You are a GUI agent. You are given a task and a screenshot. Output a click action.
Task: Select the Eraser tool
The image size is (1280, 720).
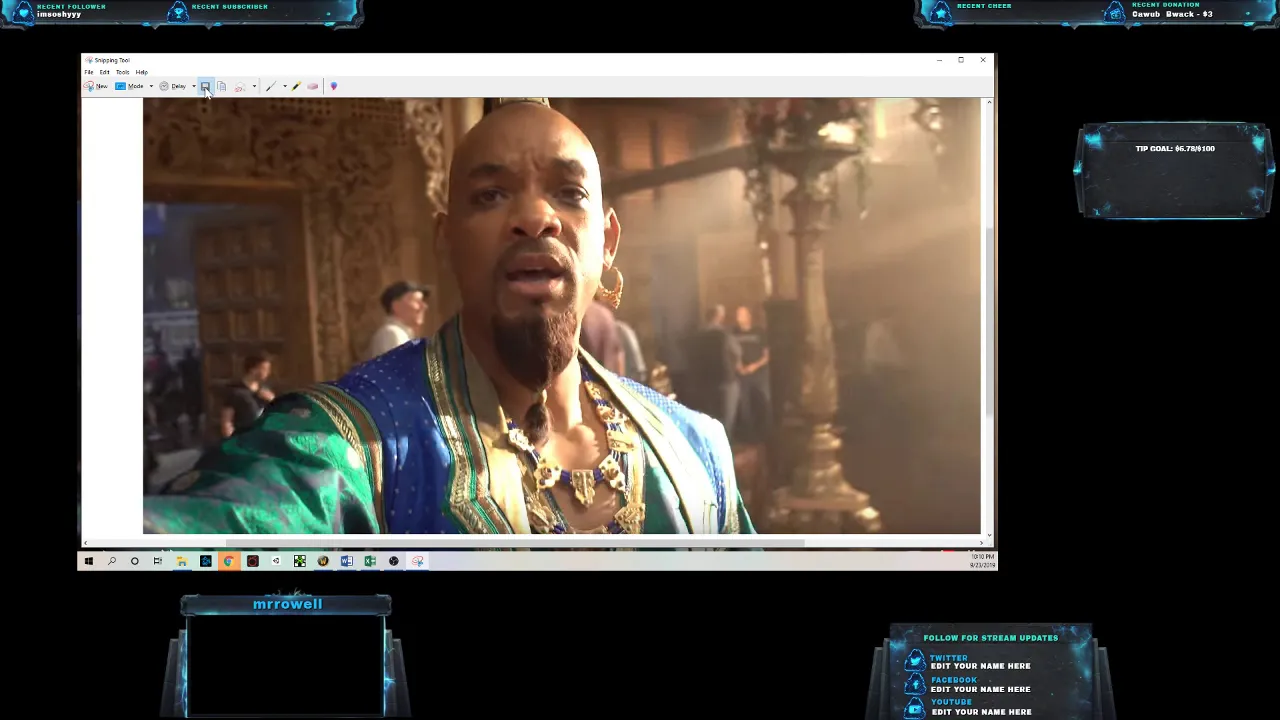[x=313, y=86]
